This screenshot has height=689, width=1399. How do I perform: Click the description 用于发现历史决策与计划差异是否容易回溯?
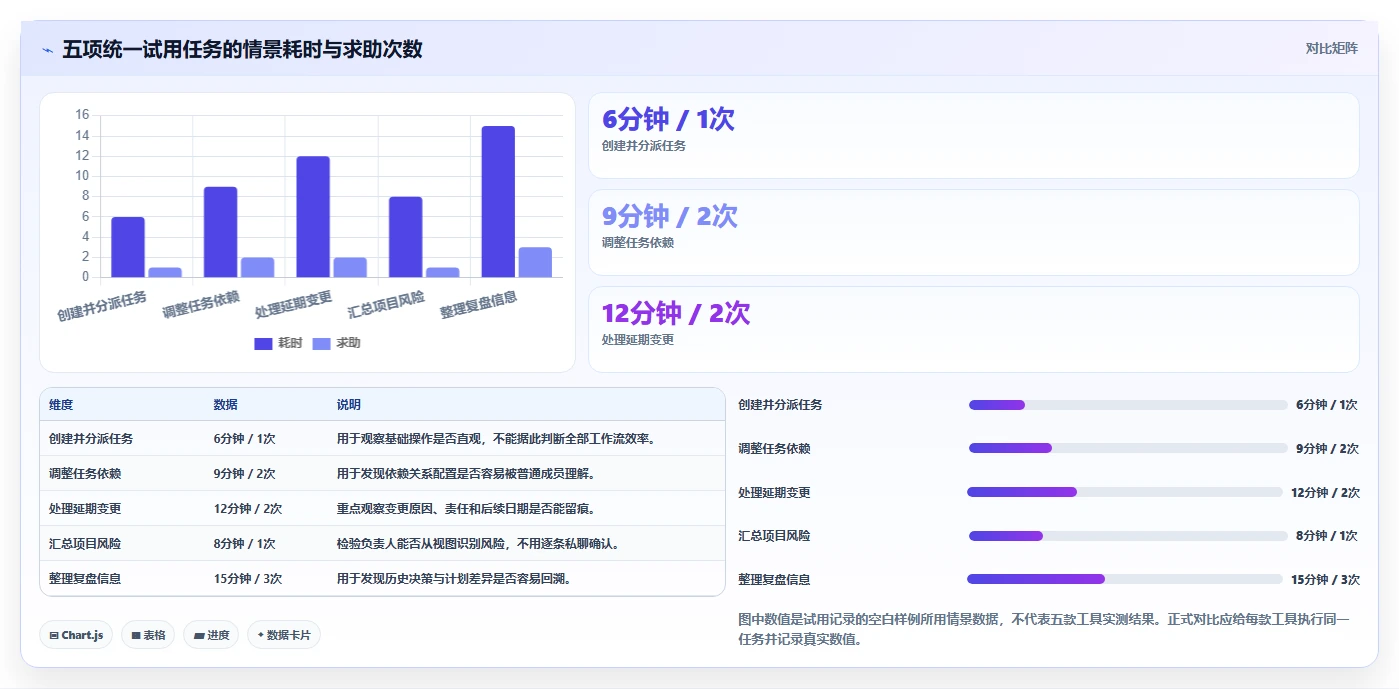pos(455,579)
